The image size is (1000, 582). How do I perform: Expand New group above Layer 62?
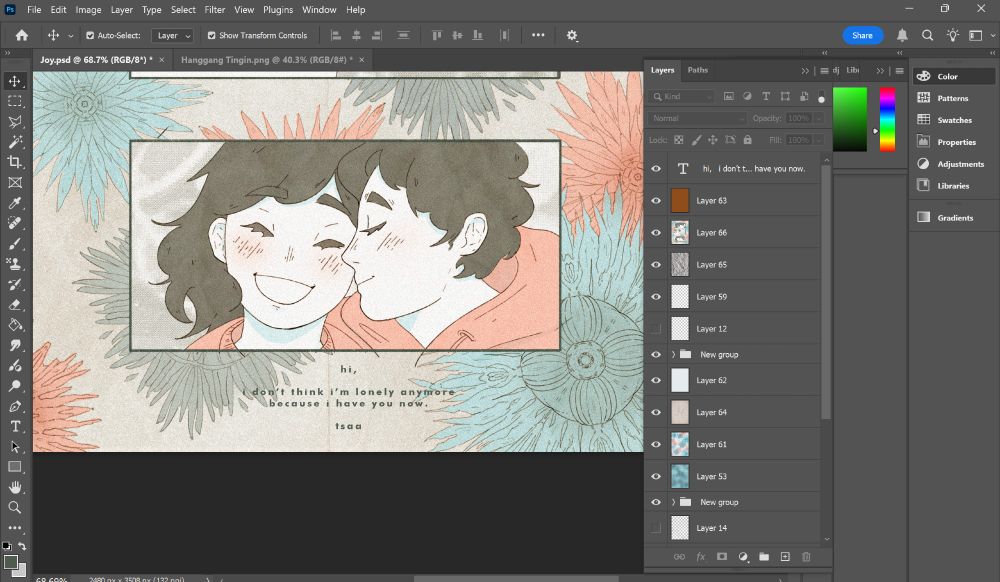tap(673, 354)
